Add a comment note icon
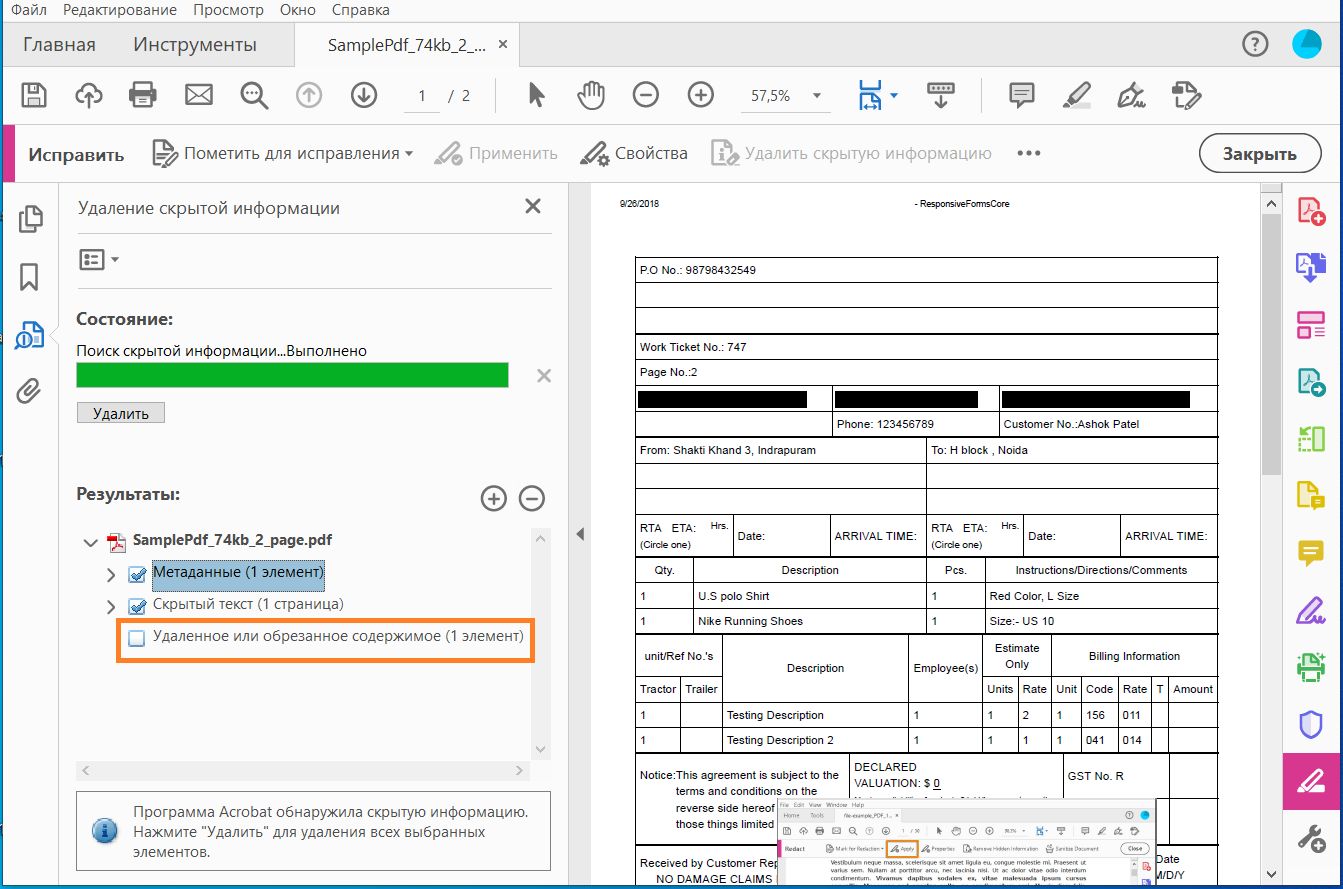This screenshot has width=1343, height=889. tap(1021, 95)
